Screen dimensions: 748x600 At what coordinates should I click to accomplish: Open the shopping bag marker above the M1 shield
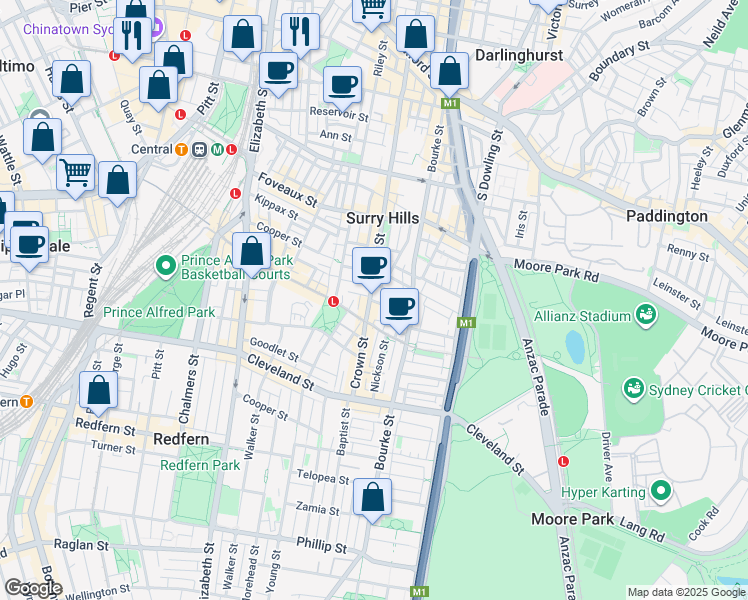click(x=451, y=71)
